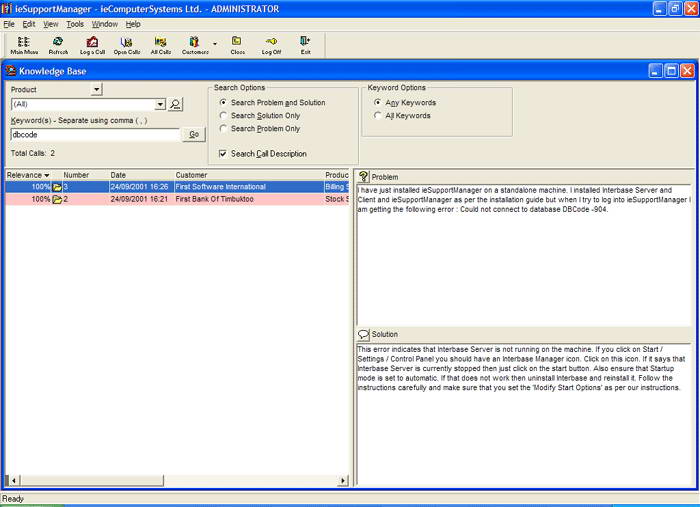Click the product search magnifier icon
This screenshot has width=700, height=507.
tap(175, 104)
